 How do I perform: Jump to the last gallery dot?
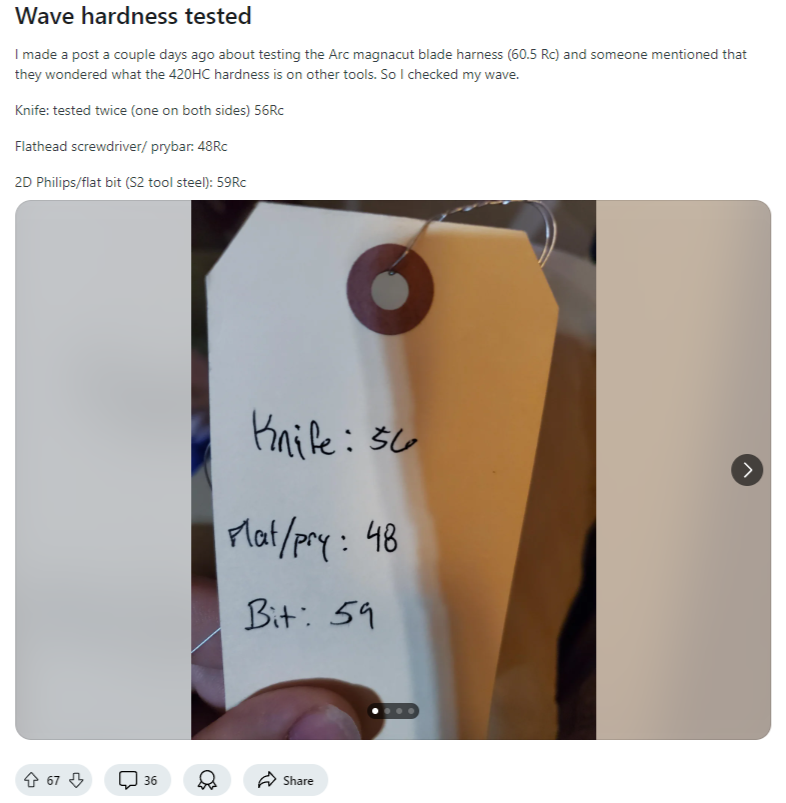411,711
